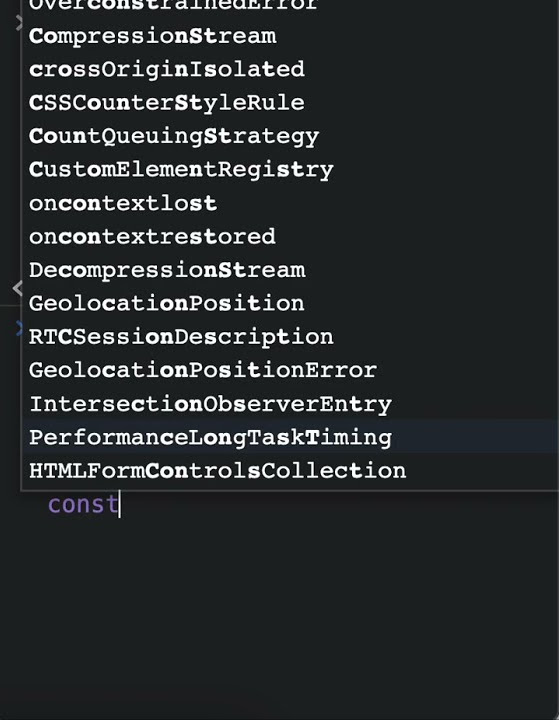Click the gray chevron near top left
The height and width of the screenshot is (720, 559).
coord(19,22)
